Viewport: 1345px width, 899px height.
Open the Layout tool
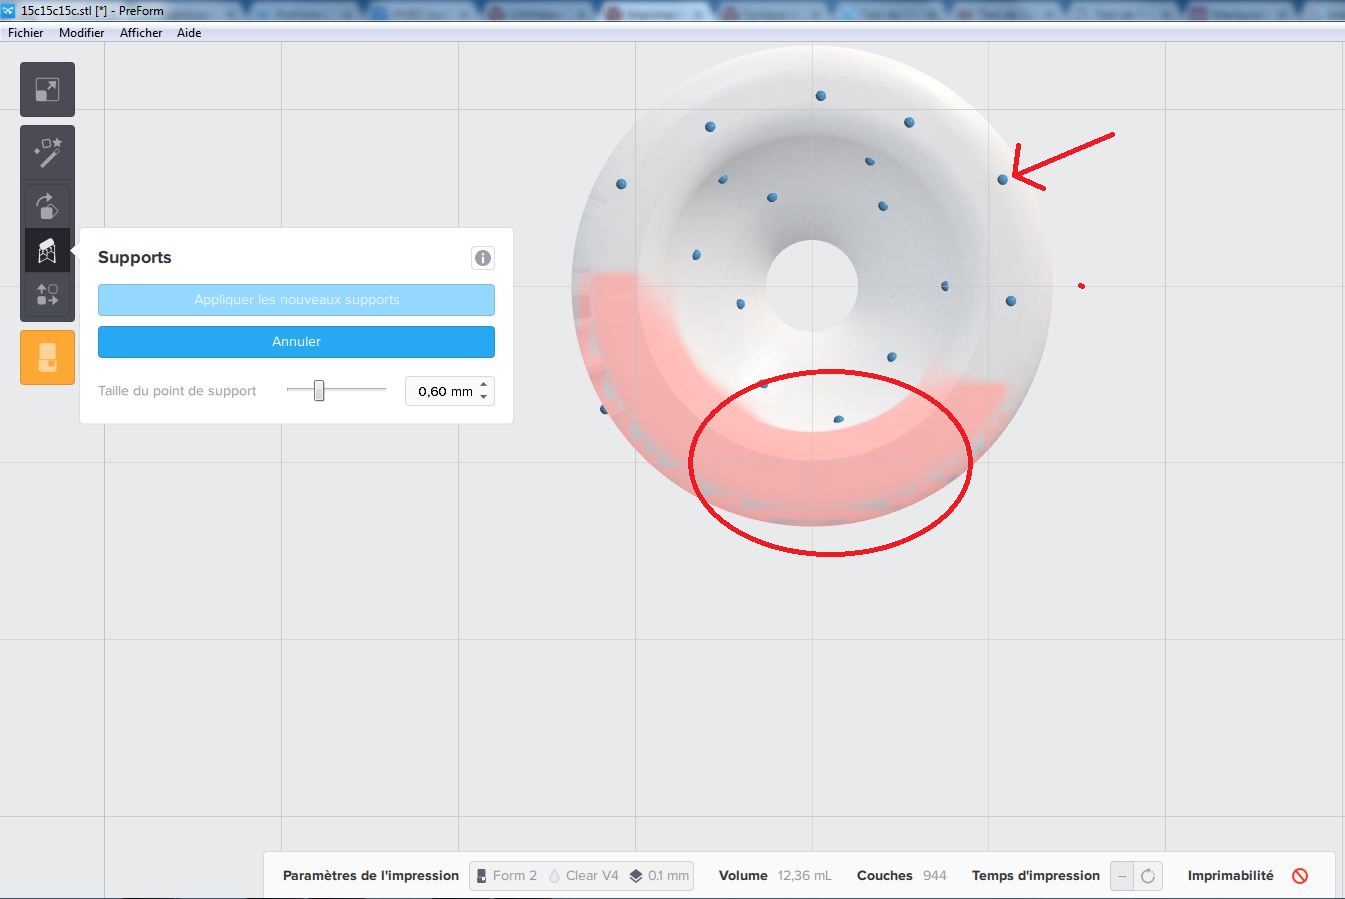(47, 295)
